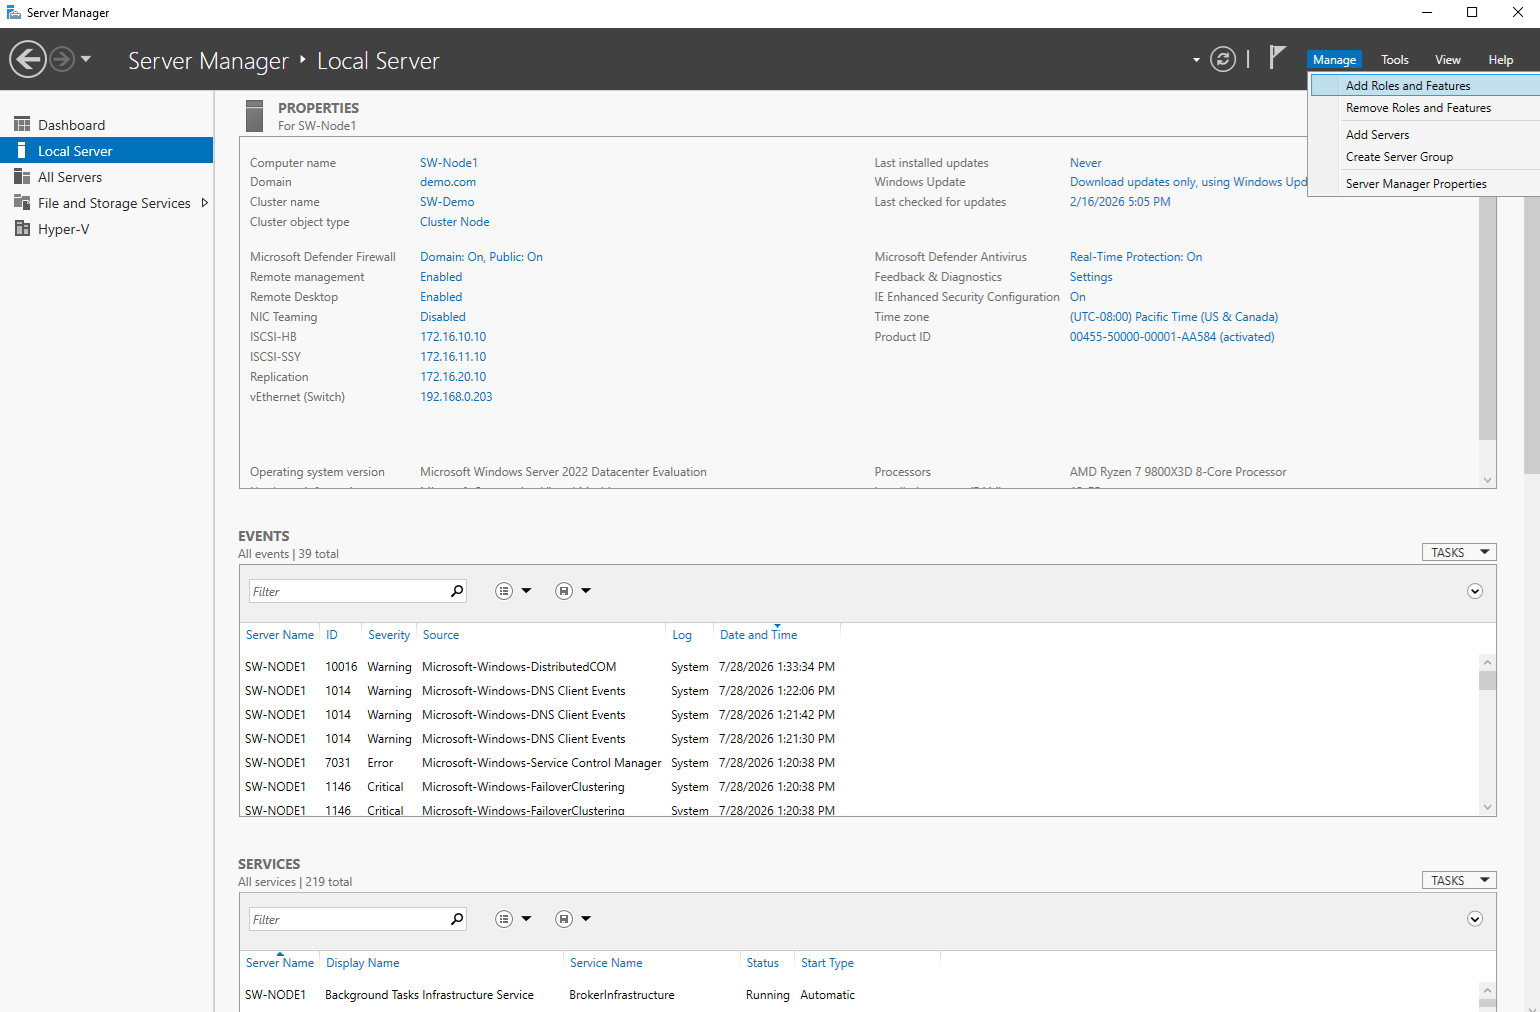Expand Services criteria dropdown arrow
The height and width of the screenshot is (1012, 1540).
click(x=526, y=919)
